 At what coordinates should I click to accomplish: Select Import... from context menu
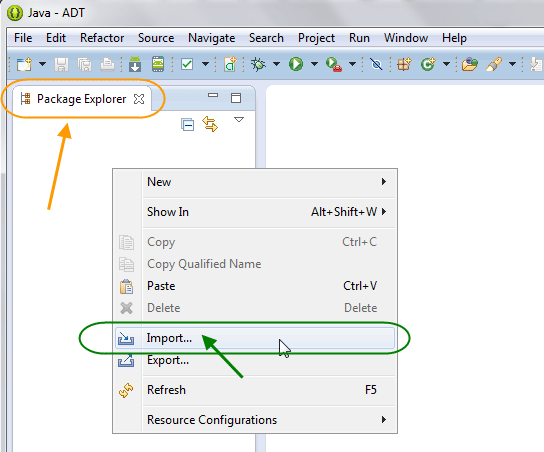coord(255,338)
